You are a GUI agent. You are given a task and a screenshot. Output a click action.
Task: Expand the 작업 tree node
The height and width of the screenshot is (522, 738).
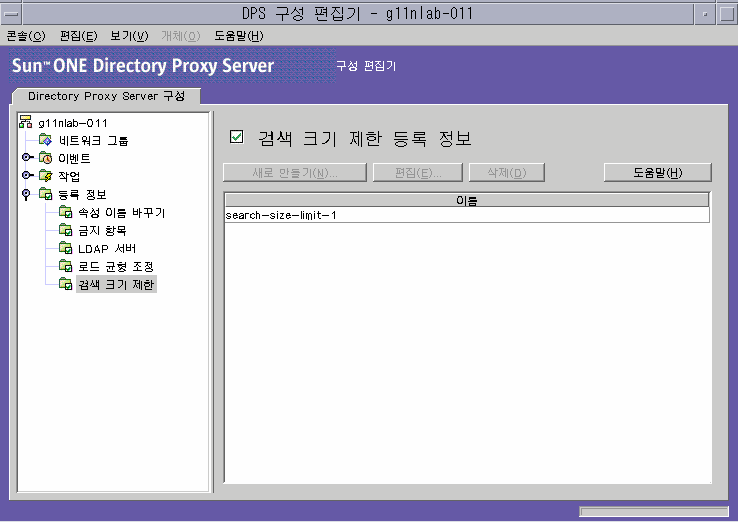click(27, 175)
